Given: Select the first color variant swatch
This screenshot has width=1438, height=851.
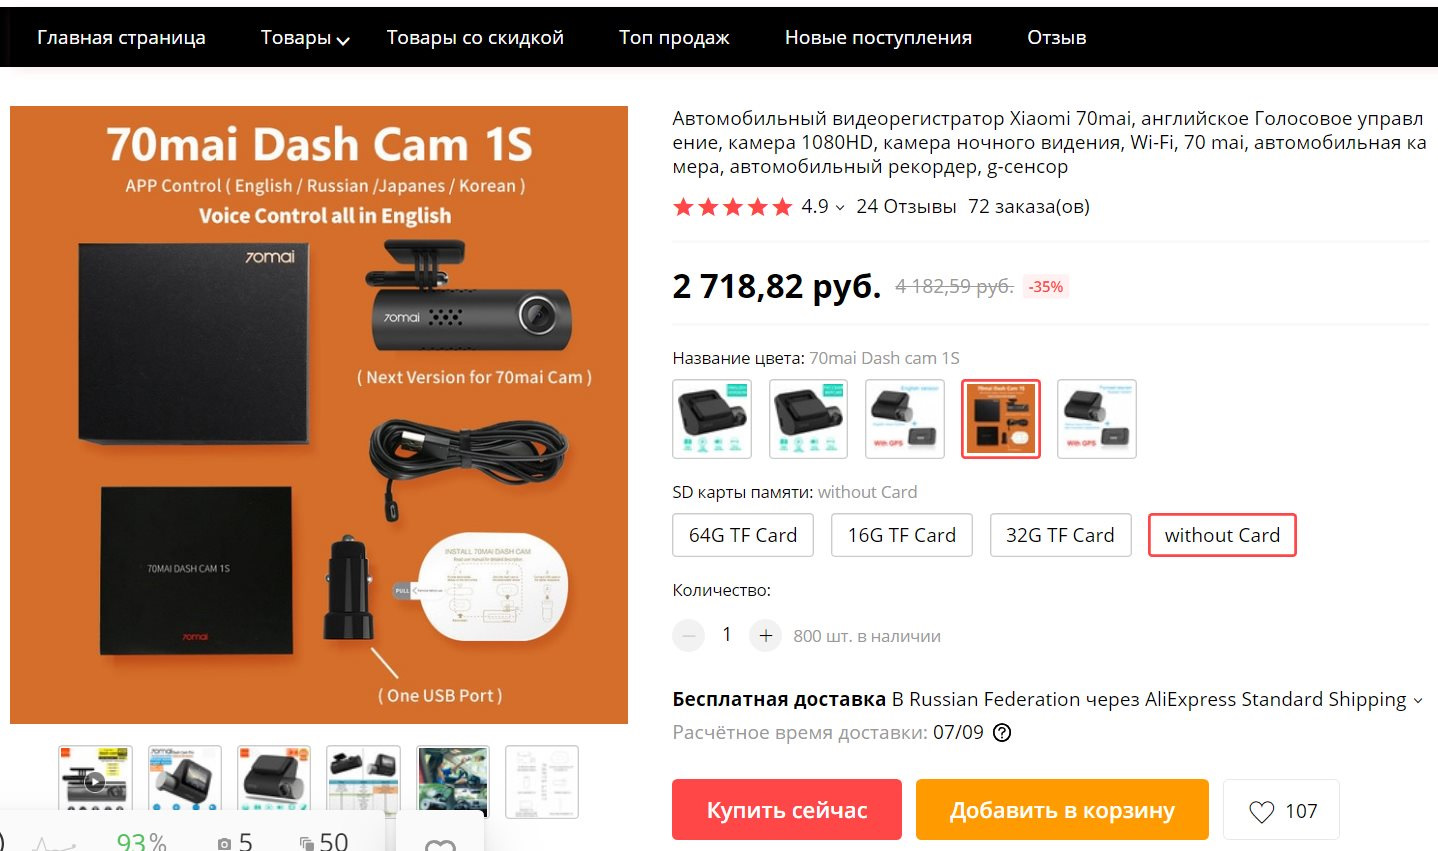Looking at the screenshot, I should coord(712,419).
